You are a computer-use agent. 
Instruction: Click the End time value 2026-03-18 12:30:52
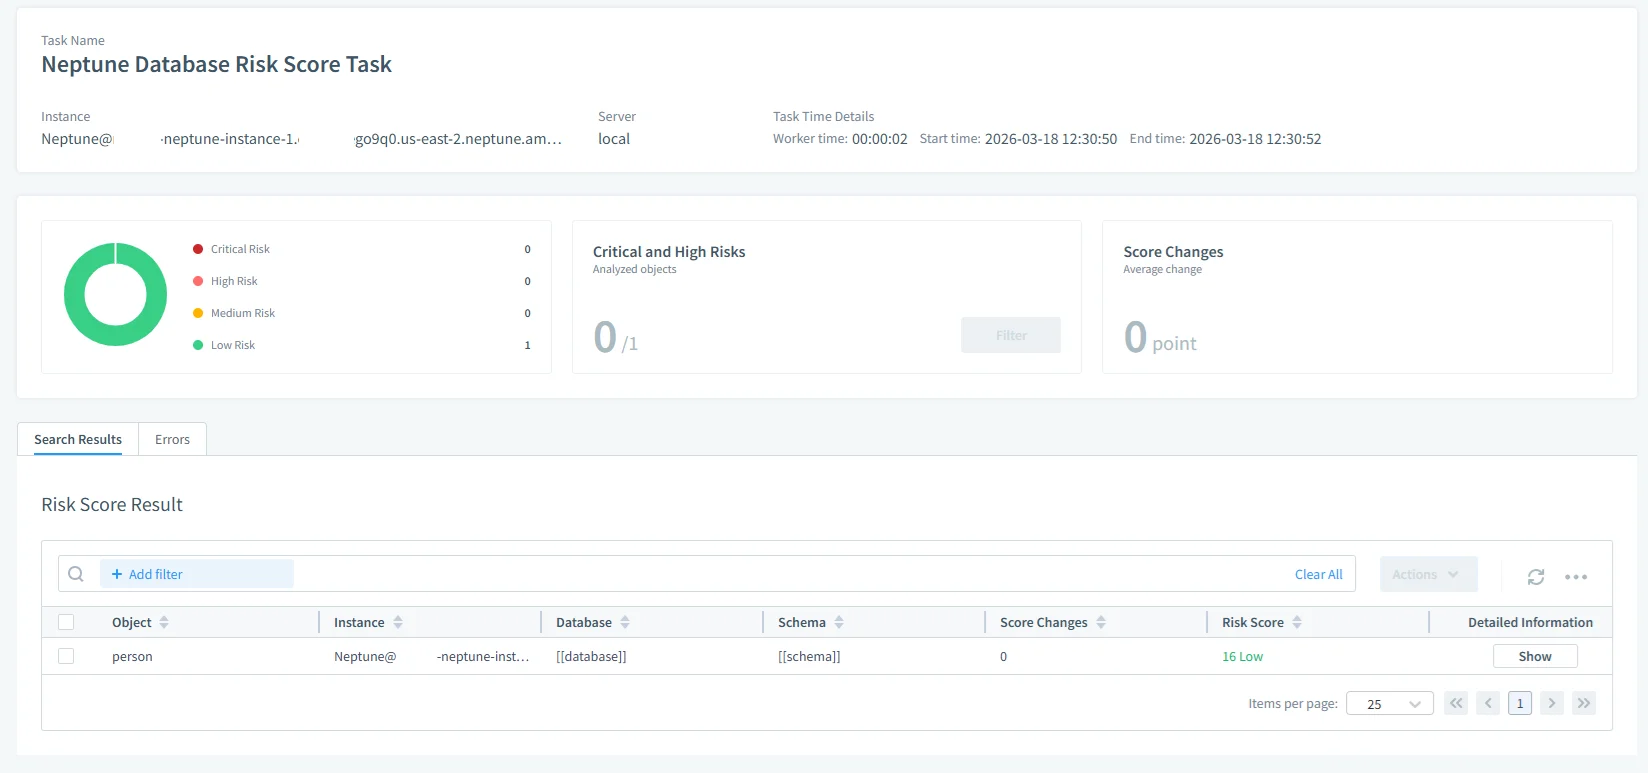coord(1255,139)
